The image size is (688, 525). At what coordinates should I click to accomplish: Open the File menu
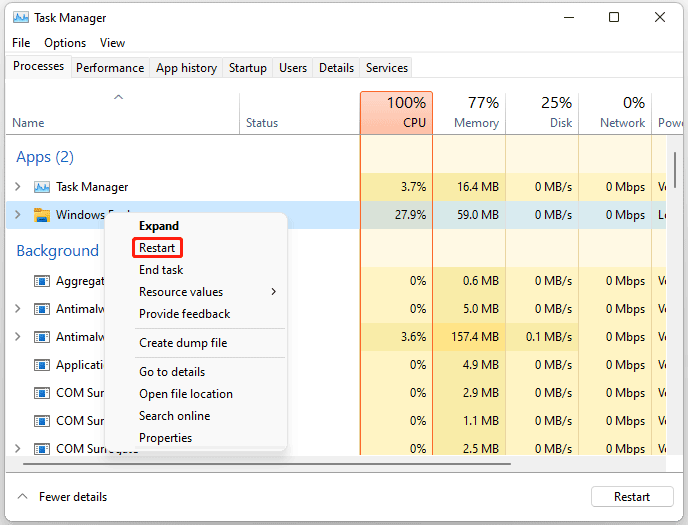(x=21, y=43)
